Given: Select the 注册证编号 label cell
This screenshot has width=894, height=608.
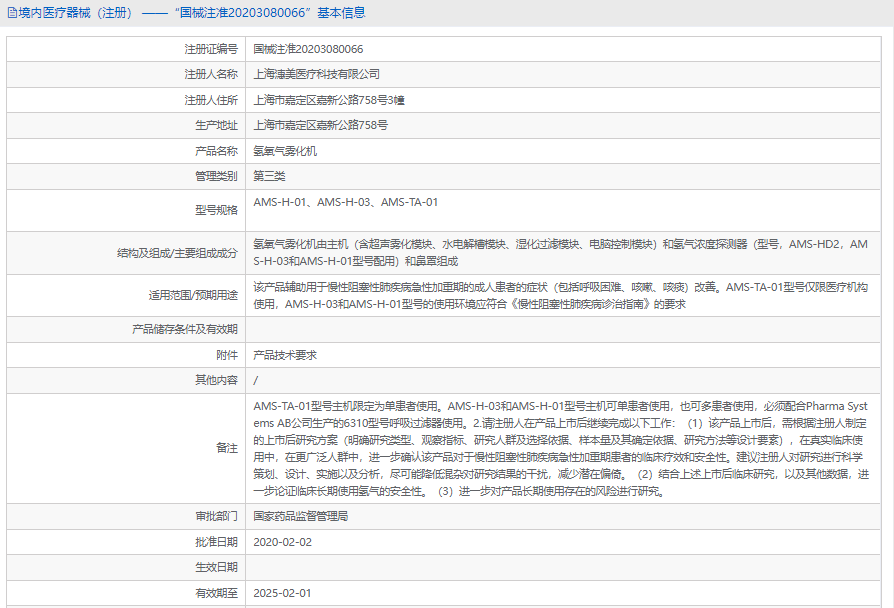Looking at the screenshot, I should [x=211, y=49].
